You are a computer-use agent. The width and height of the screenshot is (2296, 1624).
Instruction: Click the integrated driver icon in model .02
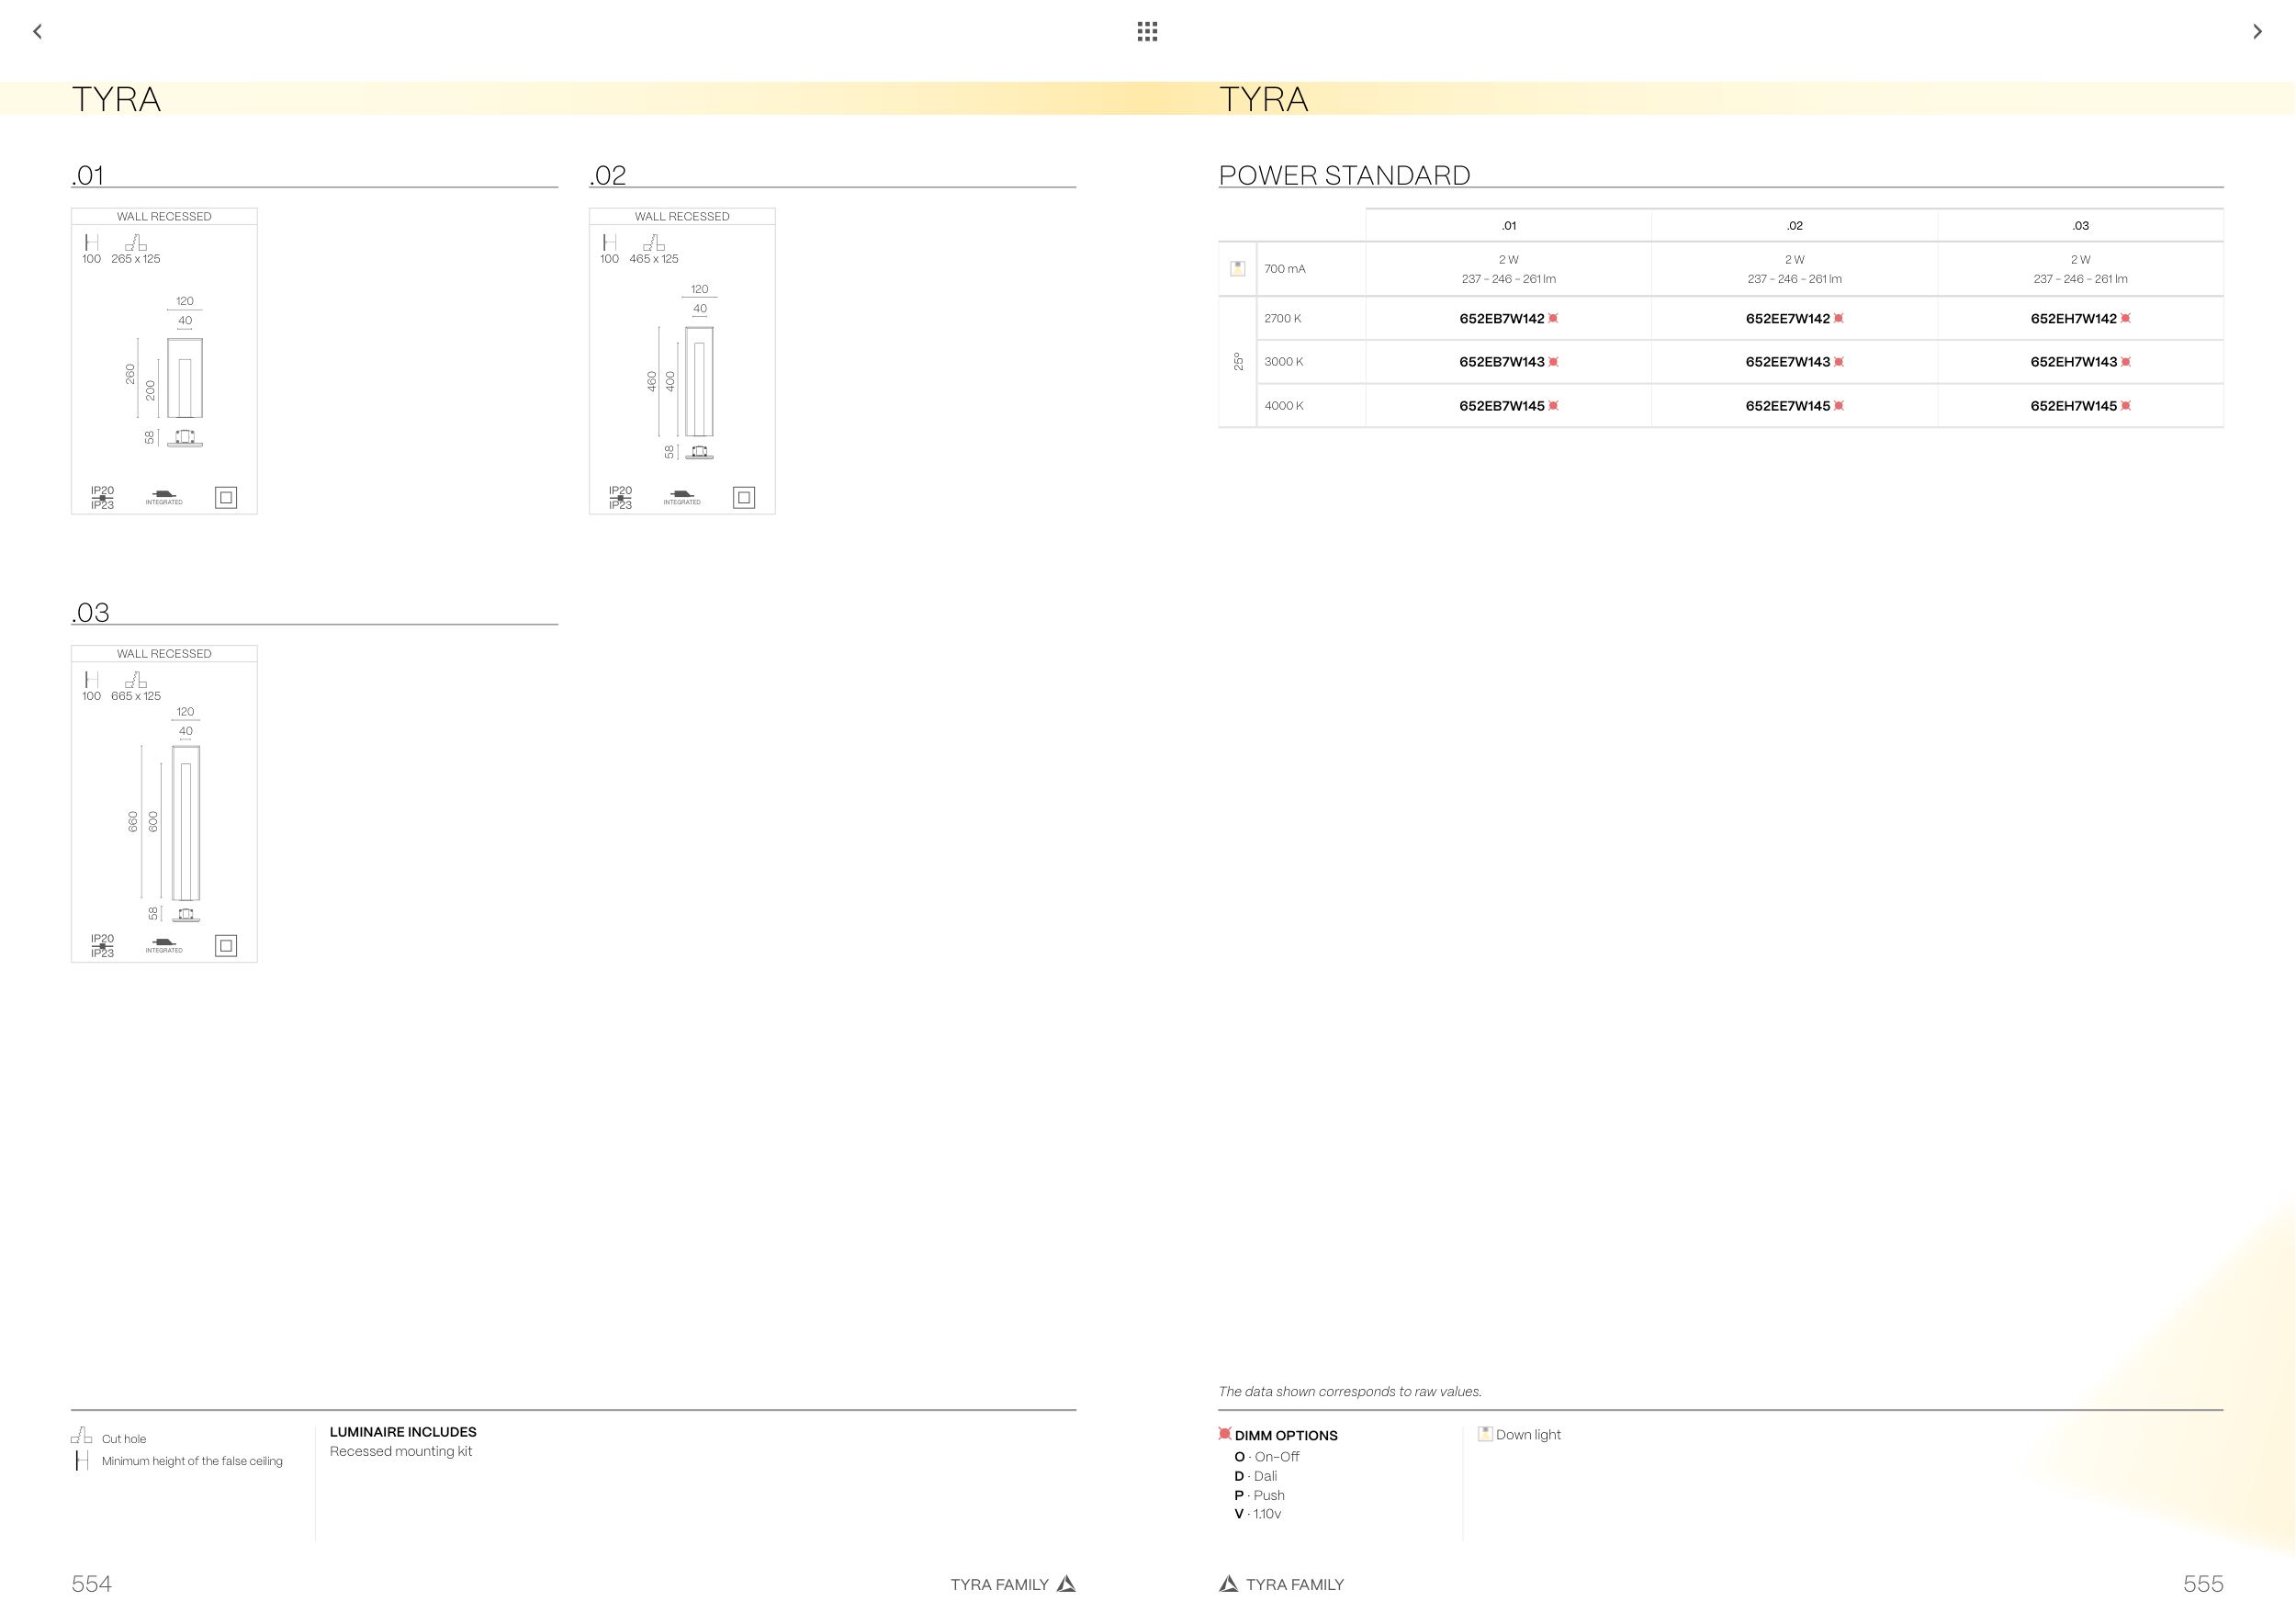682,496
